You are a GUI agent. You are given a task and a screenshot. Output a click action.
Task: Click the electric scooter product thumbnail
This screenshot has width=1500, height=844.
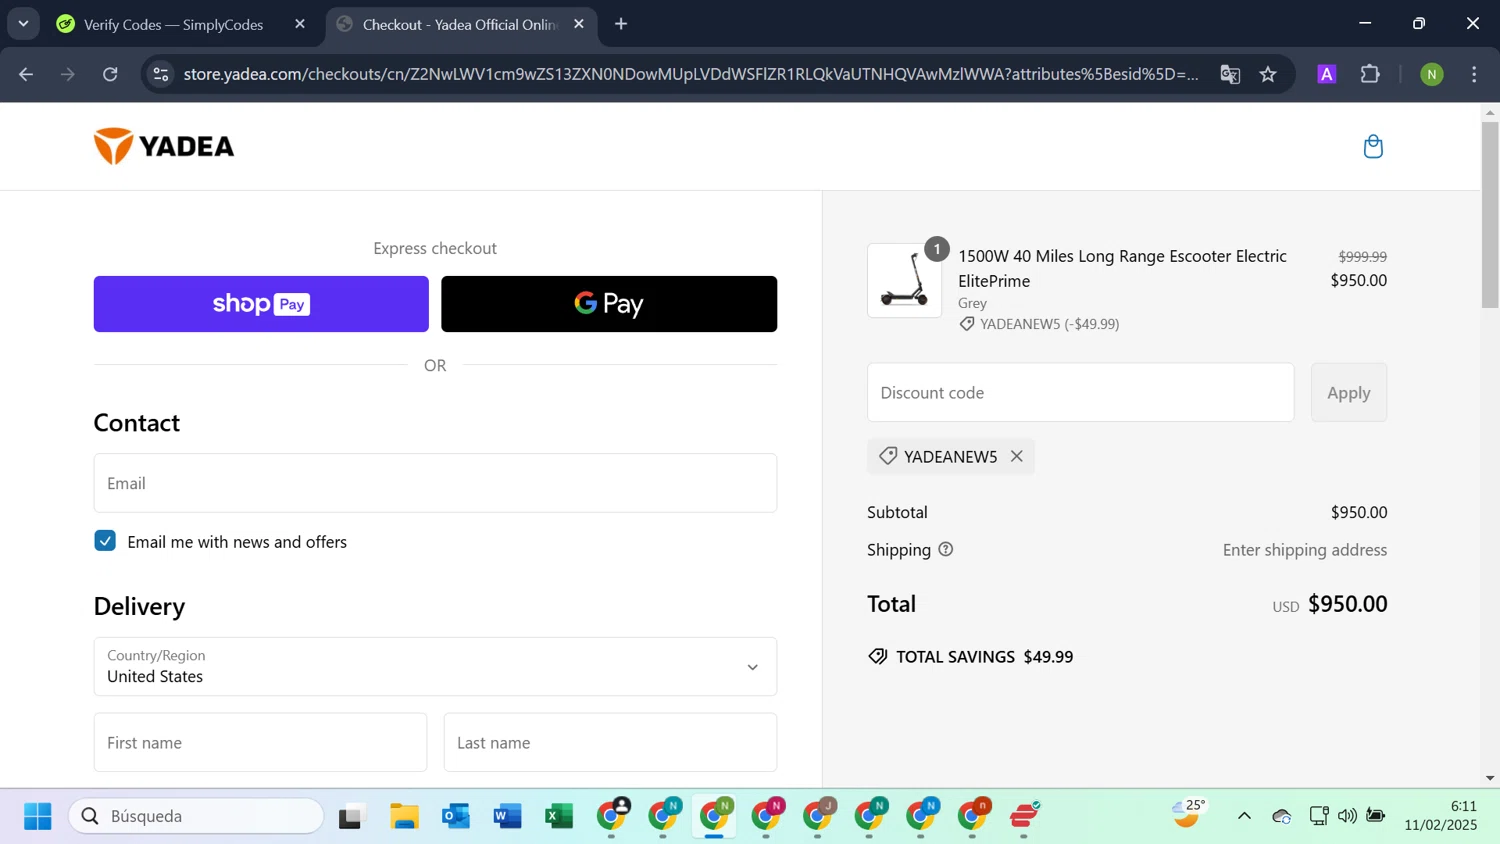(x=904, y=281)
